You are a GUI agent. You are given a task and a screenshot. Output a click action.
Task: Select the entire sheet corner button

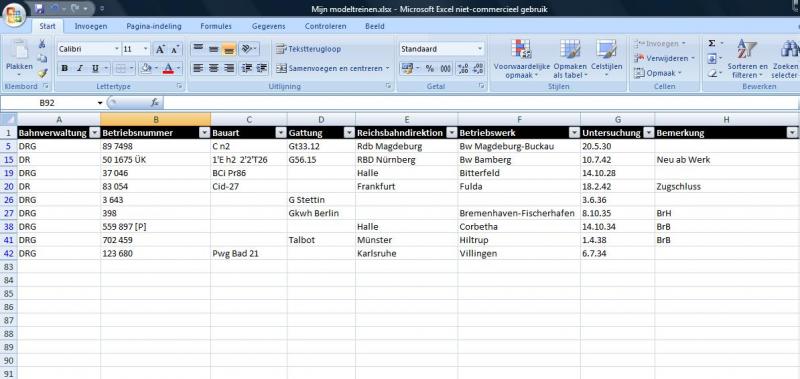click(x=9, y=119)
